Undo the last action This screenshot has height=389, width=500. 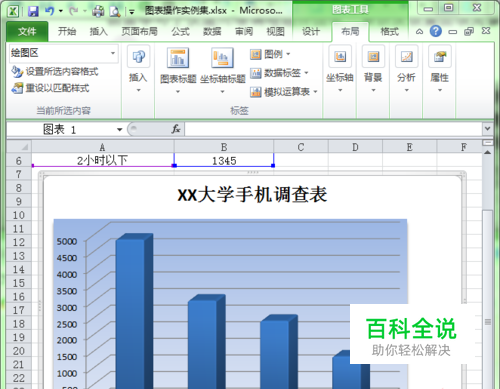coord(50,11)
